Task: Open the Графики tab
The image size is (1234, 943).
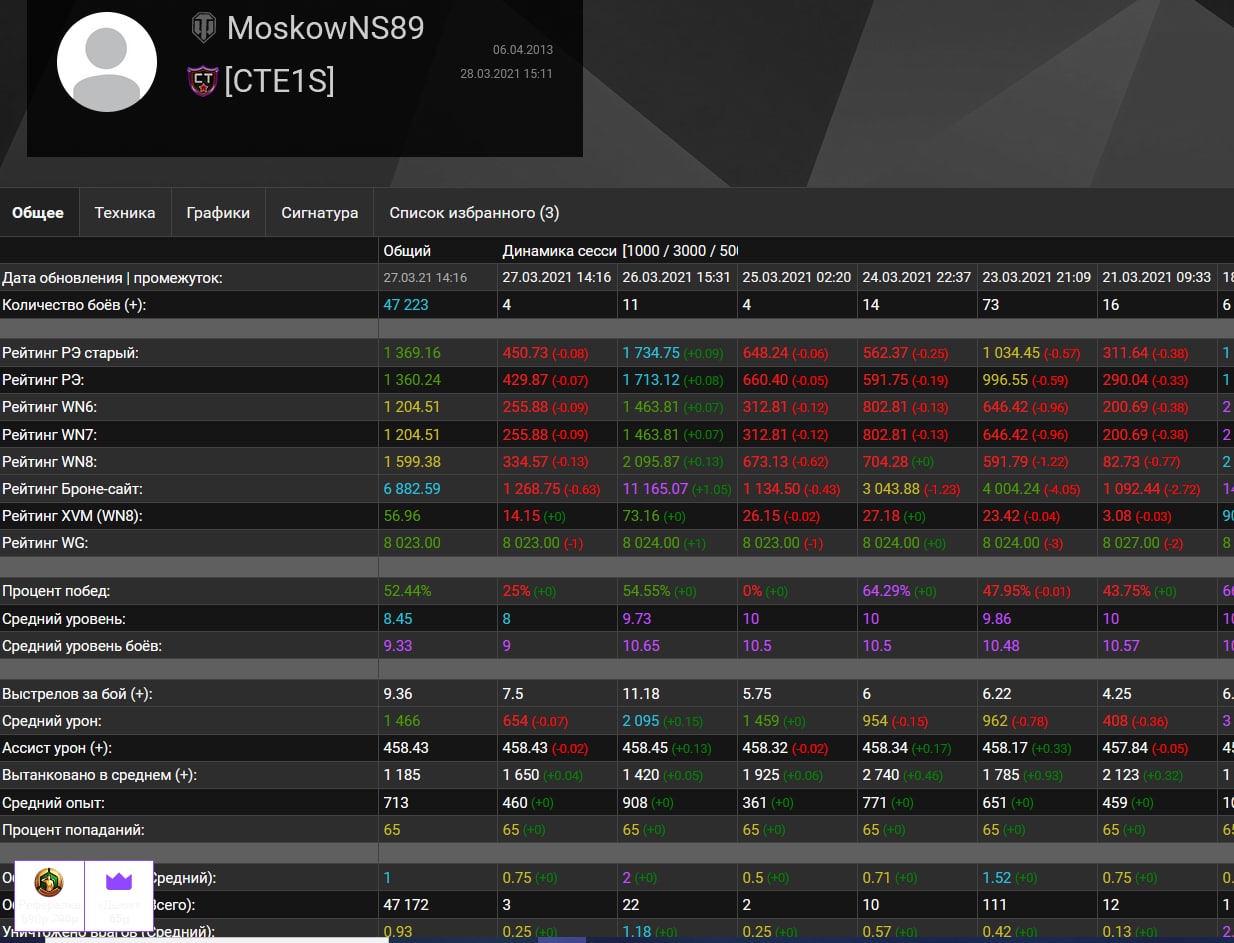Action: [x=218, y=213]
